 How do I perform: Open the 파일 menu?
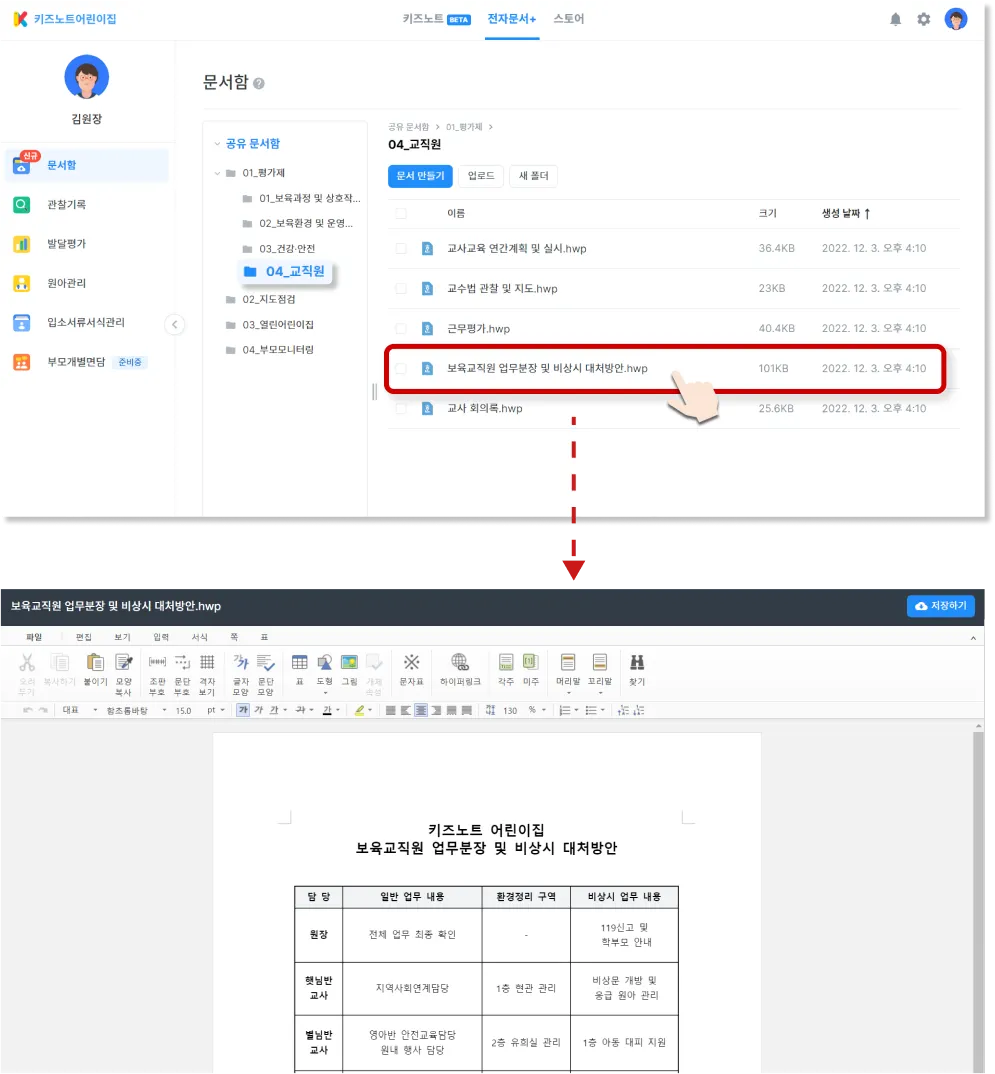click(34, 638)
